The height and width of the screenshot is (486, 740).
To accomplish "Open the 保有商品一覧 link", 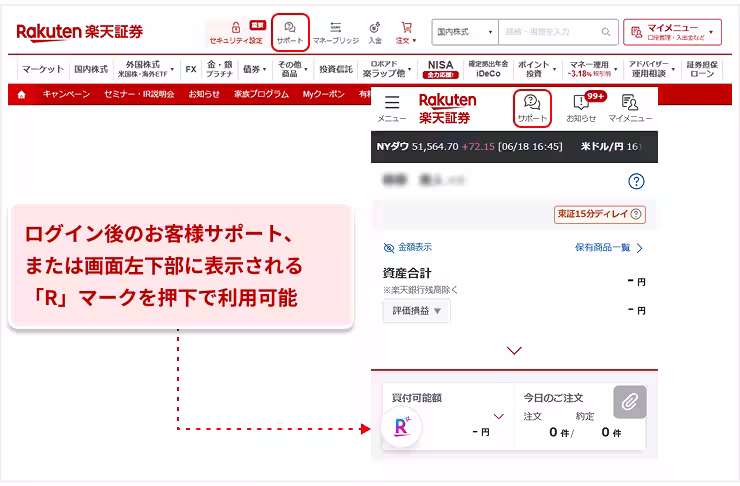I will point(609,248).
